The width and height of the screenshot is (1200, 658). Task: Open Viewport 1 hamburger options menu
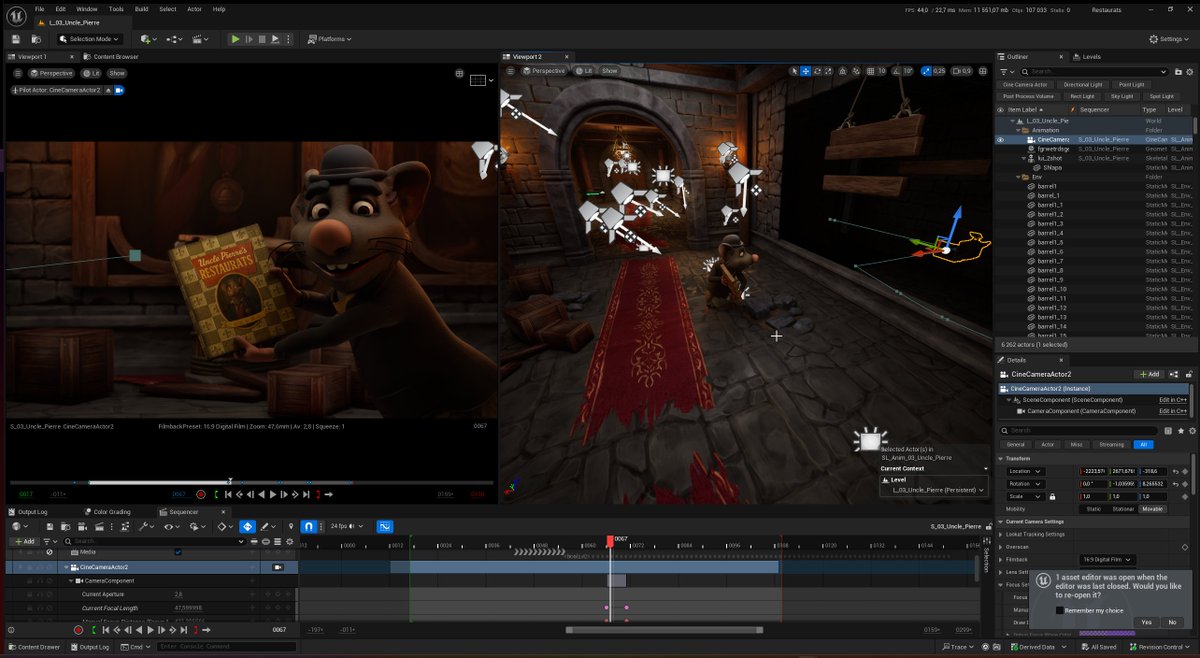click(x=18, y=73)
